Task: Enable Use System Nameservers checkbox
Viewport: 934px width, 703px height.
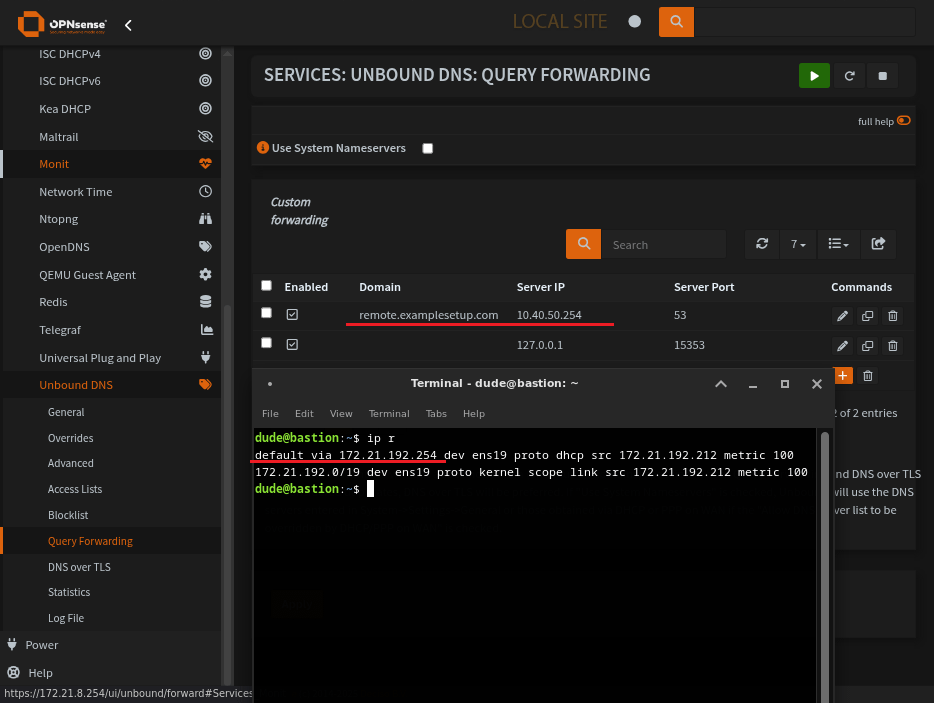Action: [428, 148]
